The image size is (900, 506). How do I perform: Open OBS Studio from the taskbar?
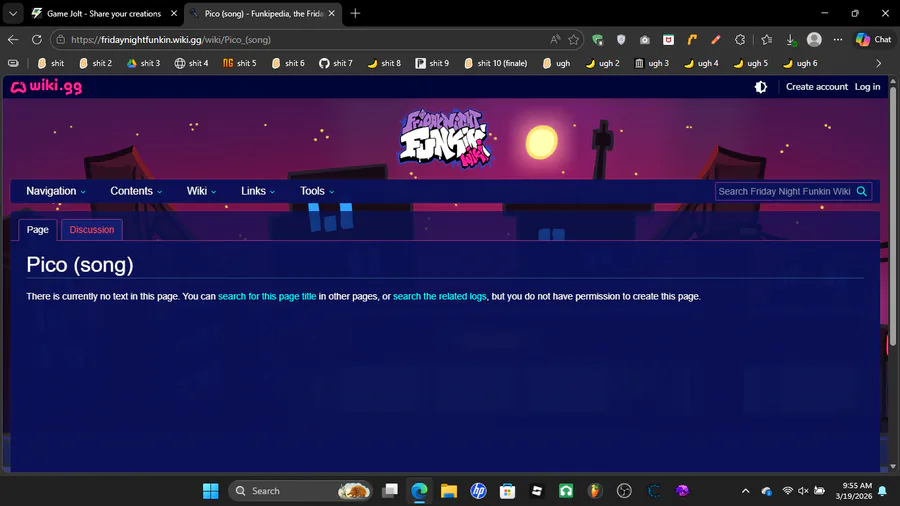click(624, 491)
